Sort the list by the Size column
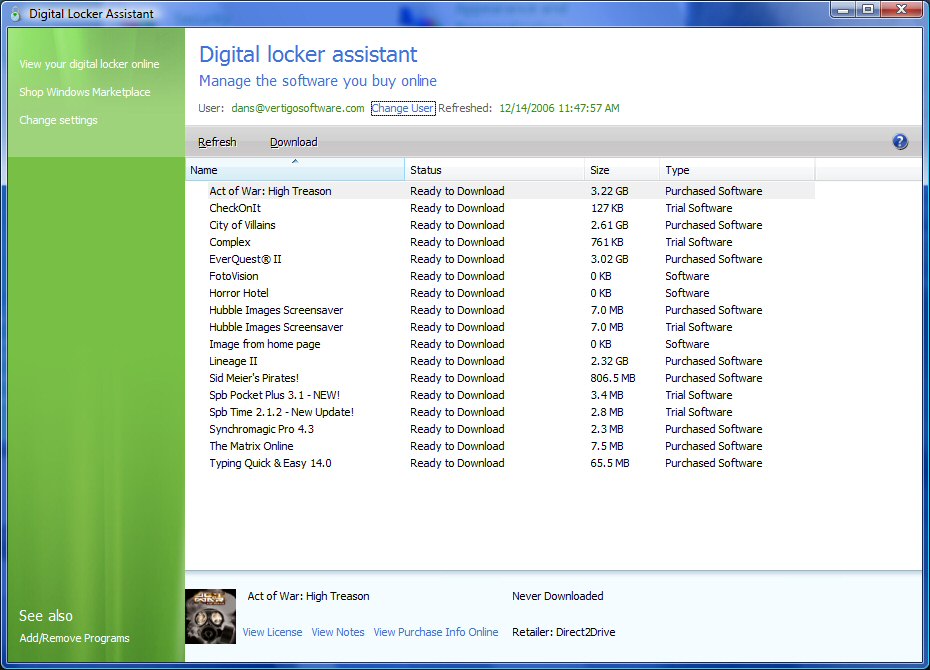Viewport: 930px width, 670px height. [x=622, y=170]
